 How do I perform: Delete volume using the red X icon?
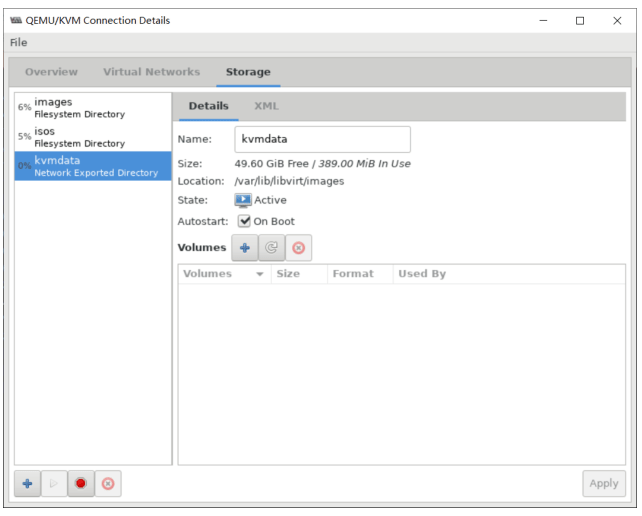298,248
